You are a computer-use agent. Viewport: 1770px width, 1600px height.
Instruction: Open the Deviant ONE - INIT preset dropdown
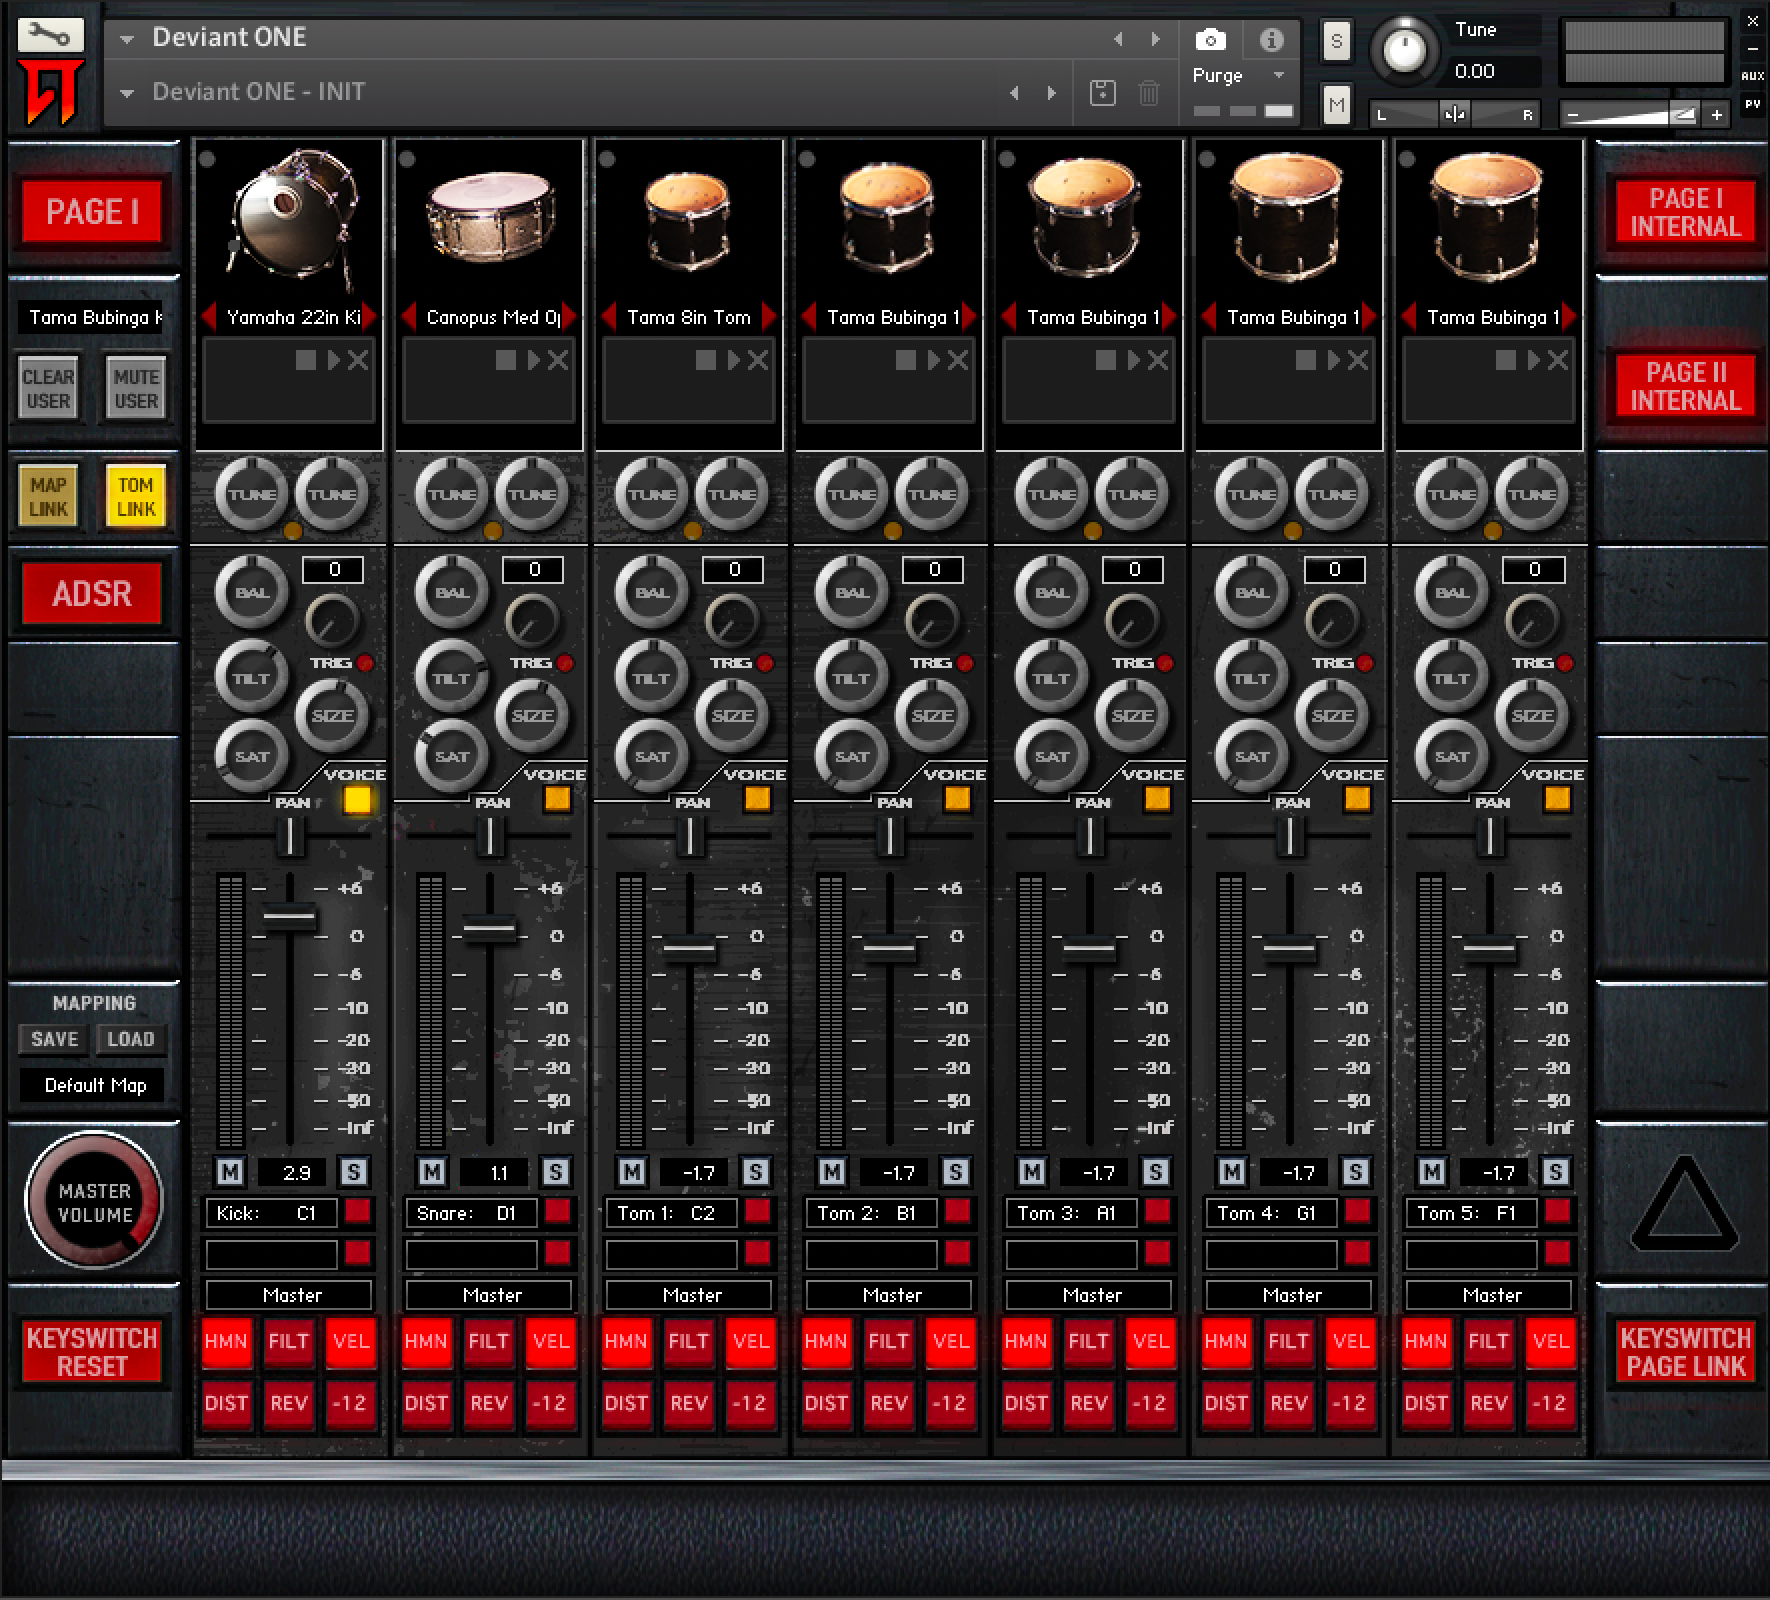pos(127,93)
